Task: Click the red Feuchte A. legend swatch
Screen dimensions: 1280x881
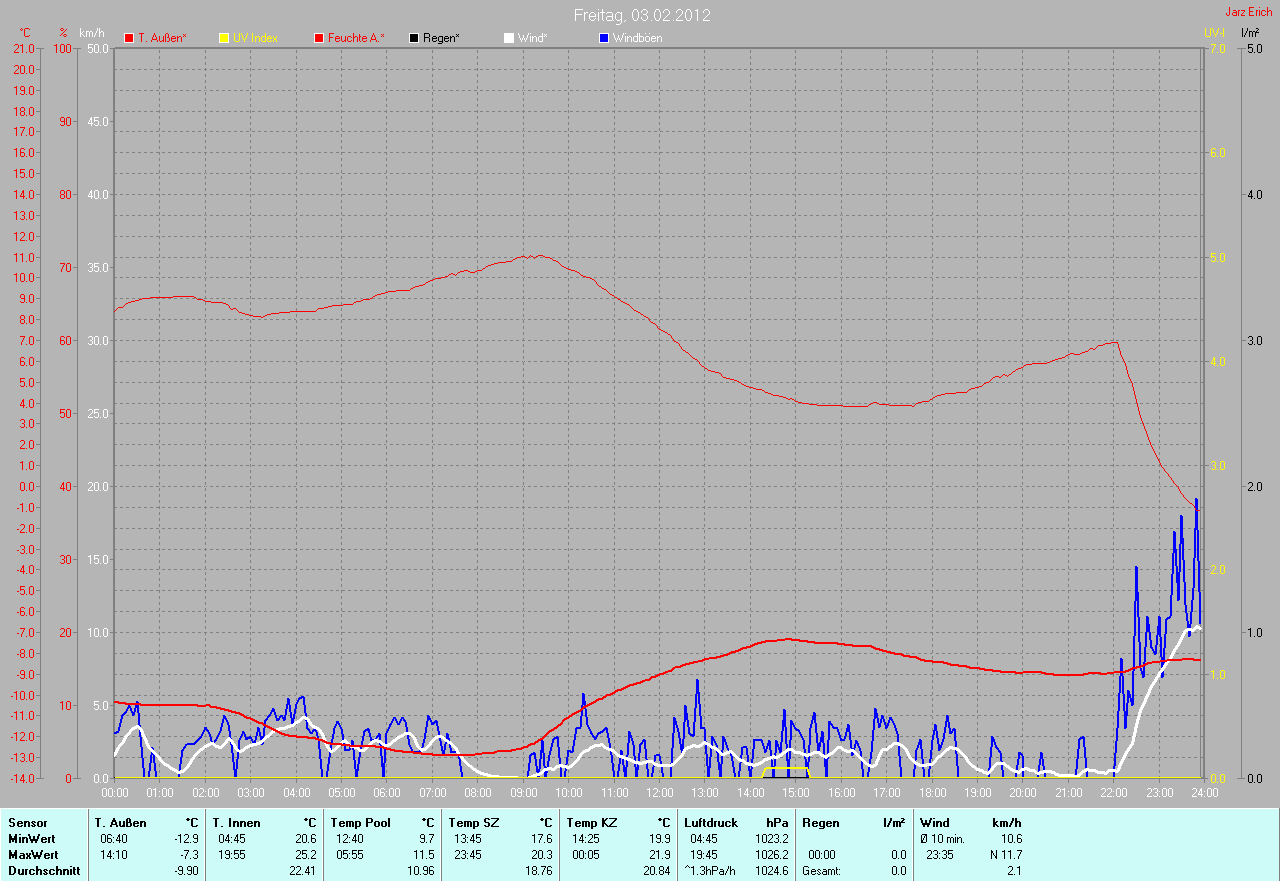Action: point(319,38)
